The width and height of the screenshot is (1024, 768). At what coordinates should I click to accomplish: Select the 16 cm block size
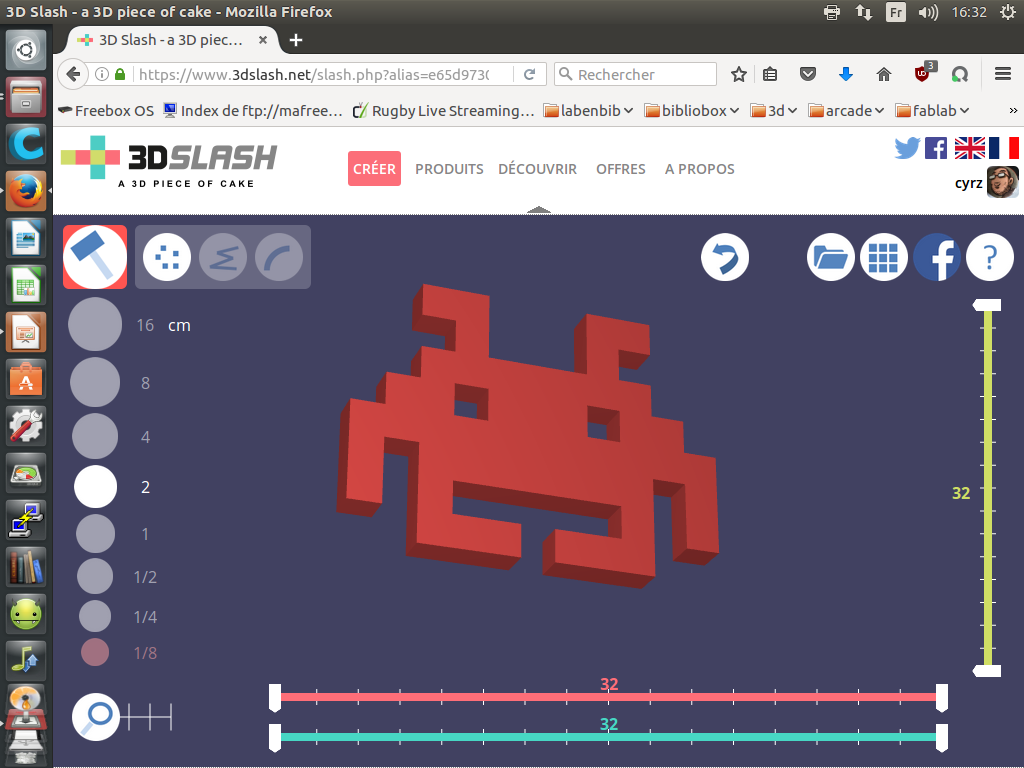[94, 325]
